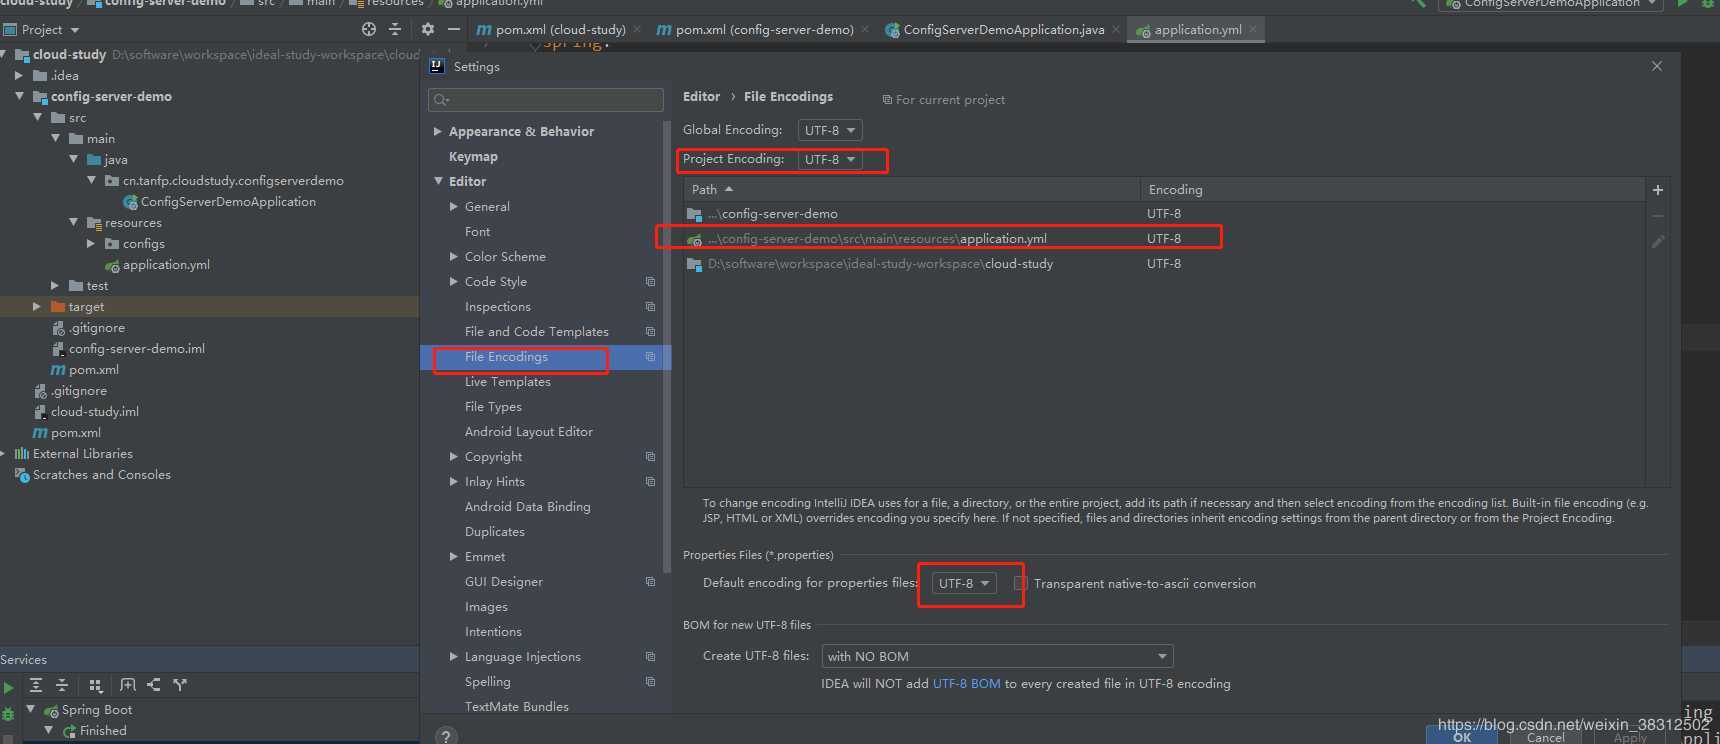Switch to application.yml editor tab
The height and width of the screenshot is (744, 1720).
1198,30
